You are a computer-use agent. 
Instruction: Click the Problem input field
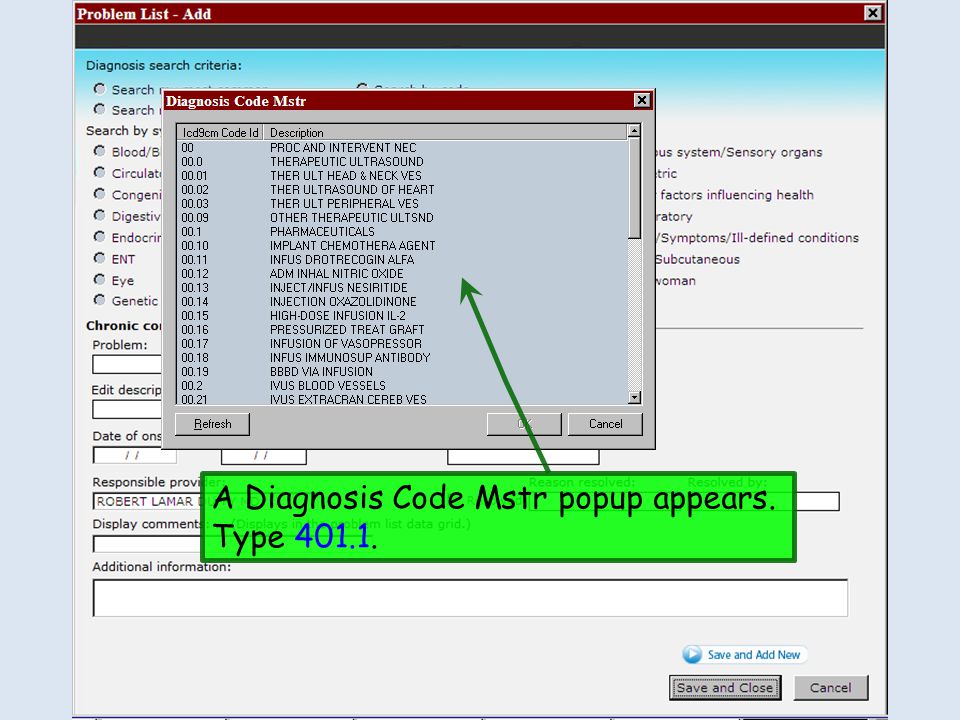(x=127, y=364)
